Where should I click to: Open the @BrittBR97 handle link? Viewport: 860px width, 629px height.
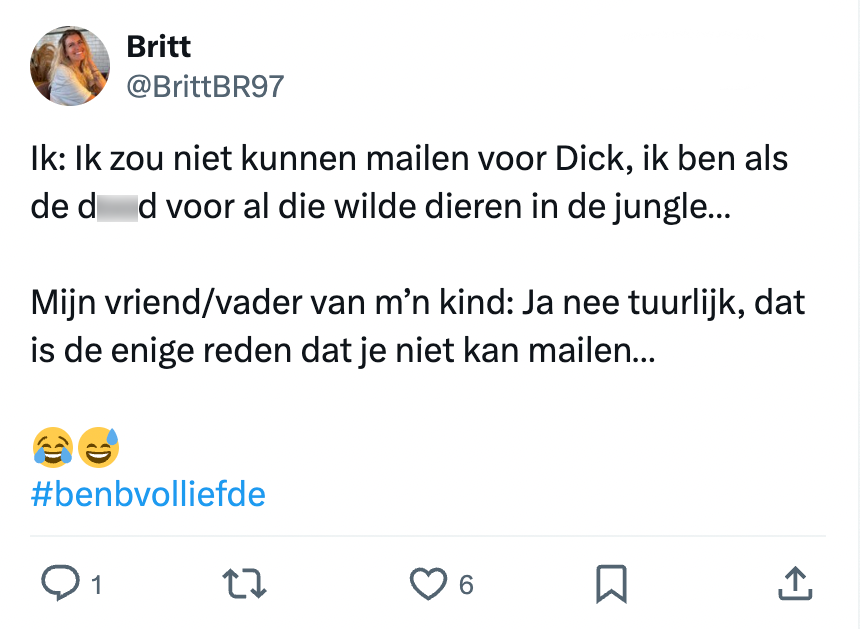click(205, 86)
